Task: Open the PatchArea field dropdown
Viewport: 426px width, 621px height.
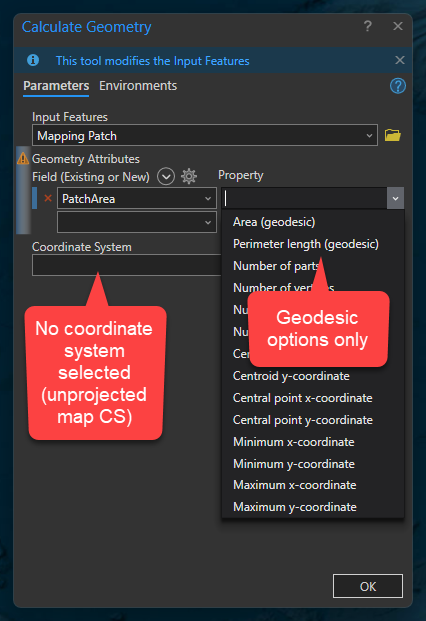Action: [x=137, y=198]
